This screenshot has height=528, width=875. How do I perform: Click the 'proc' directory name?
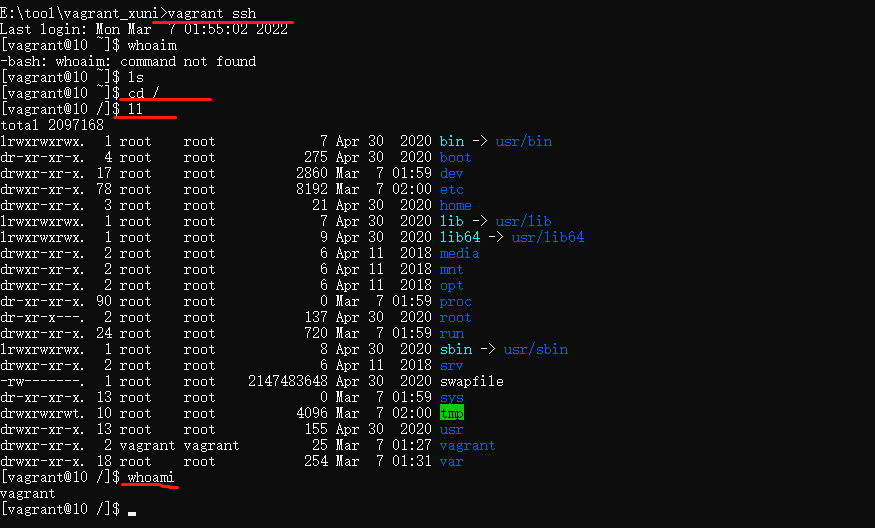pyautogui.click(x=455, y=301)
